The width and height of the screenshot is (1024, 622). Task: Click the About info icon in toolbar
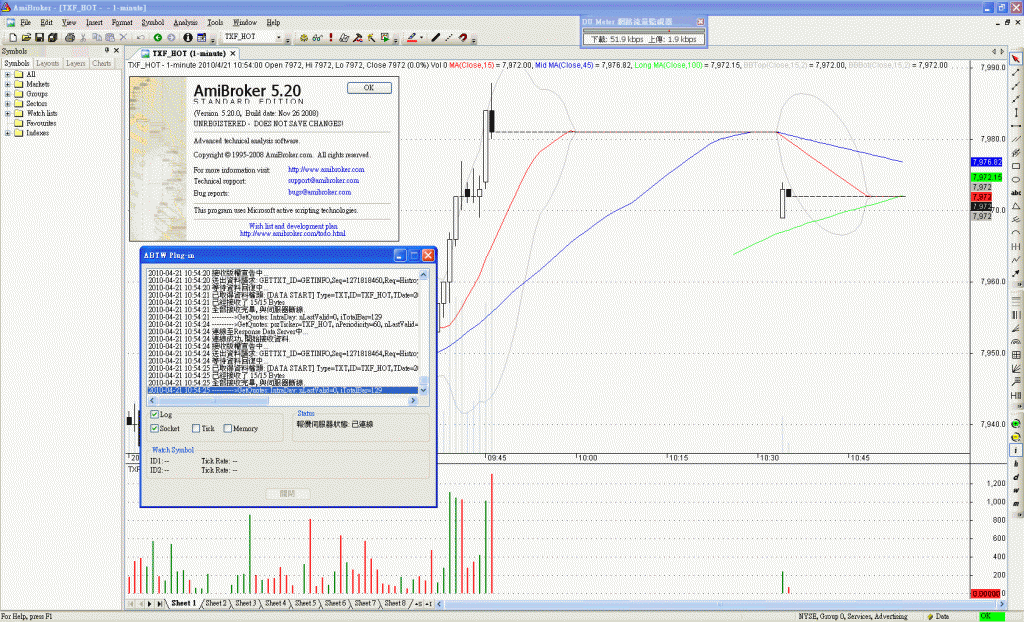187,38
